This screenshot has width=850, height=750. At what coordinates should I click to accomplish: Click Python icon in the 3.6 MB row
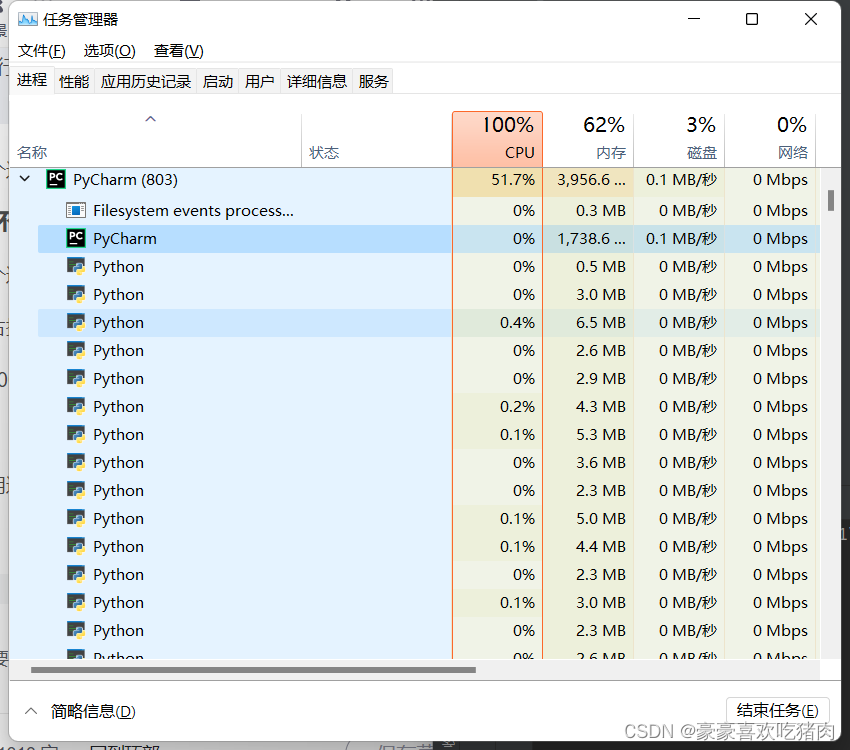[76, 462]
